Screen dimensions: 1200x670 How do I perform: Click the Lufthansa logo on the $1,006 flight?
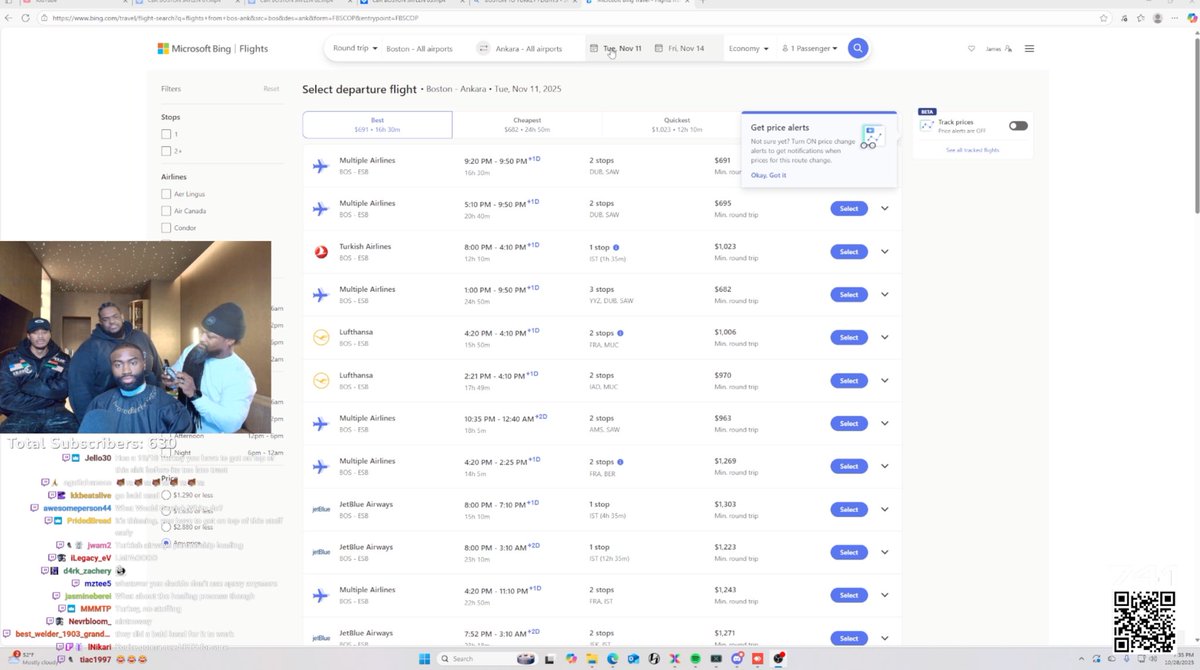[321, 338]
